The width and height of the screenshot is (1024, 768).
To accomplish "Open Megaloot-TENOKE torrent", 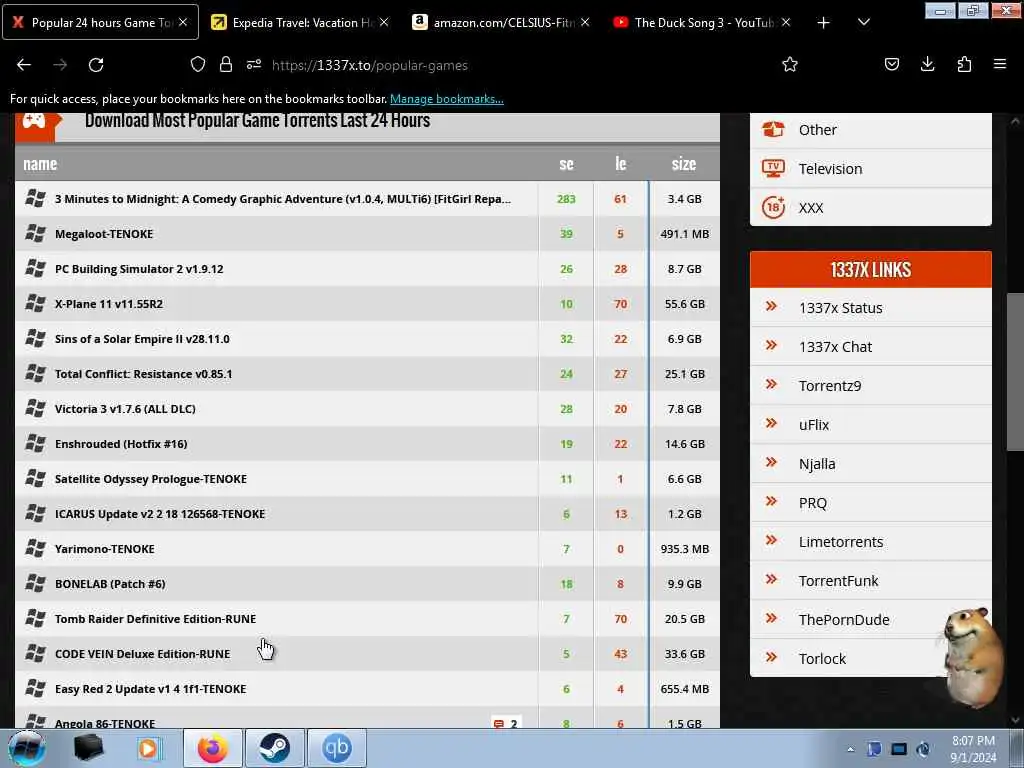I will pyautogui.click(x=104, y=234).
